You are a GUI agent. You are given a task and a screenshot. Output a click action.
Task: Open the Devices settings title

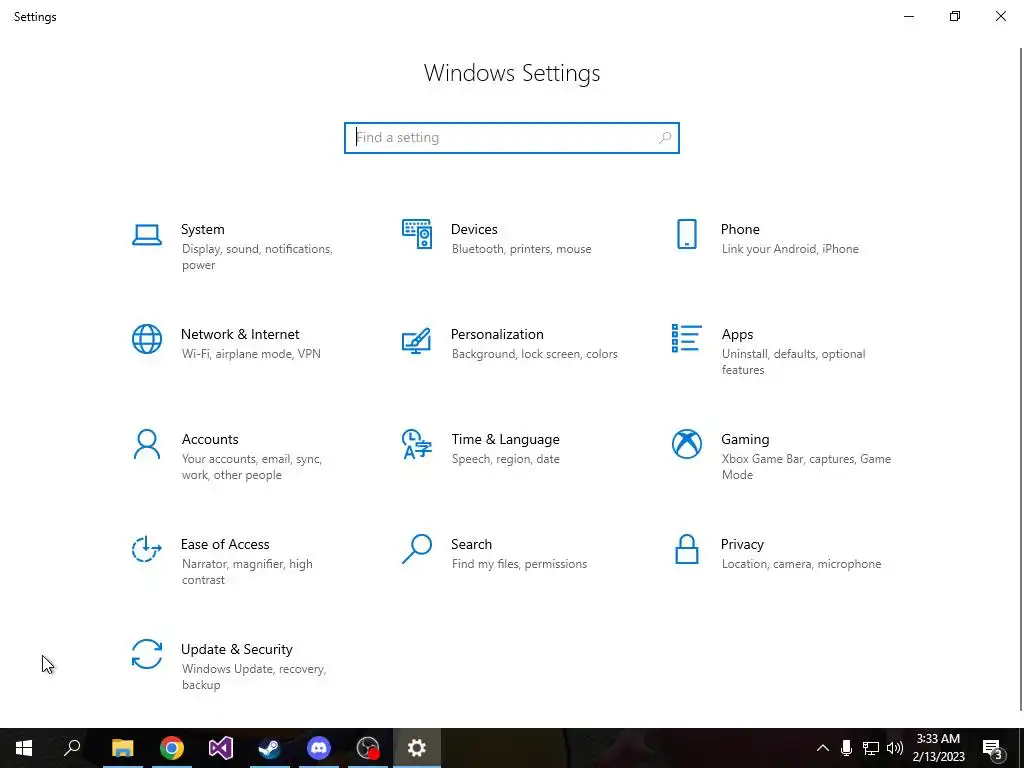point(474,229)
